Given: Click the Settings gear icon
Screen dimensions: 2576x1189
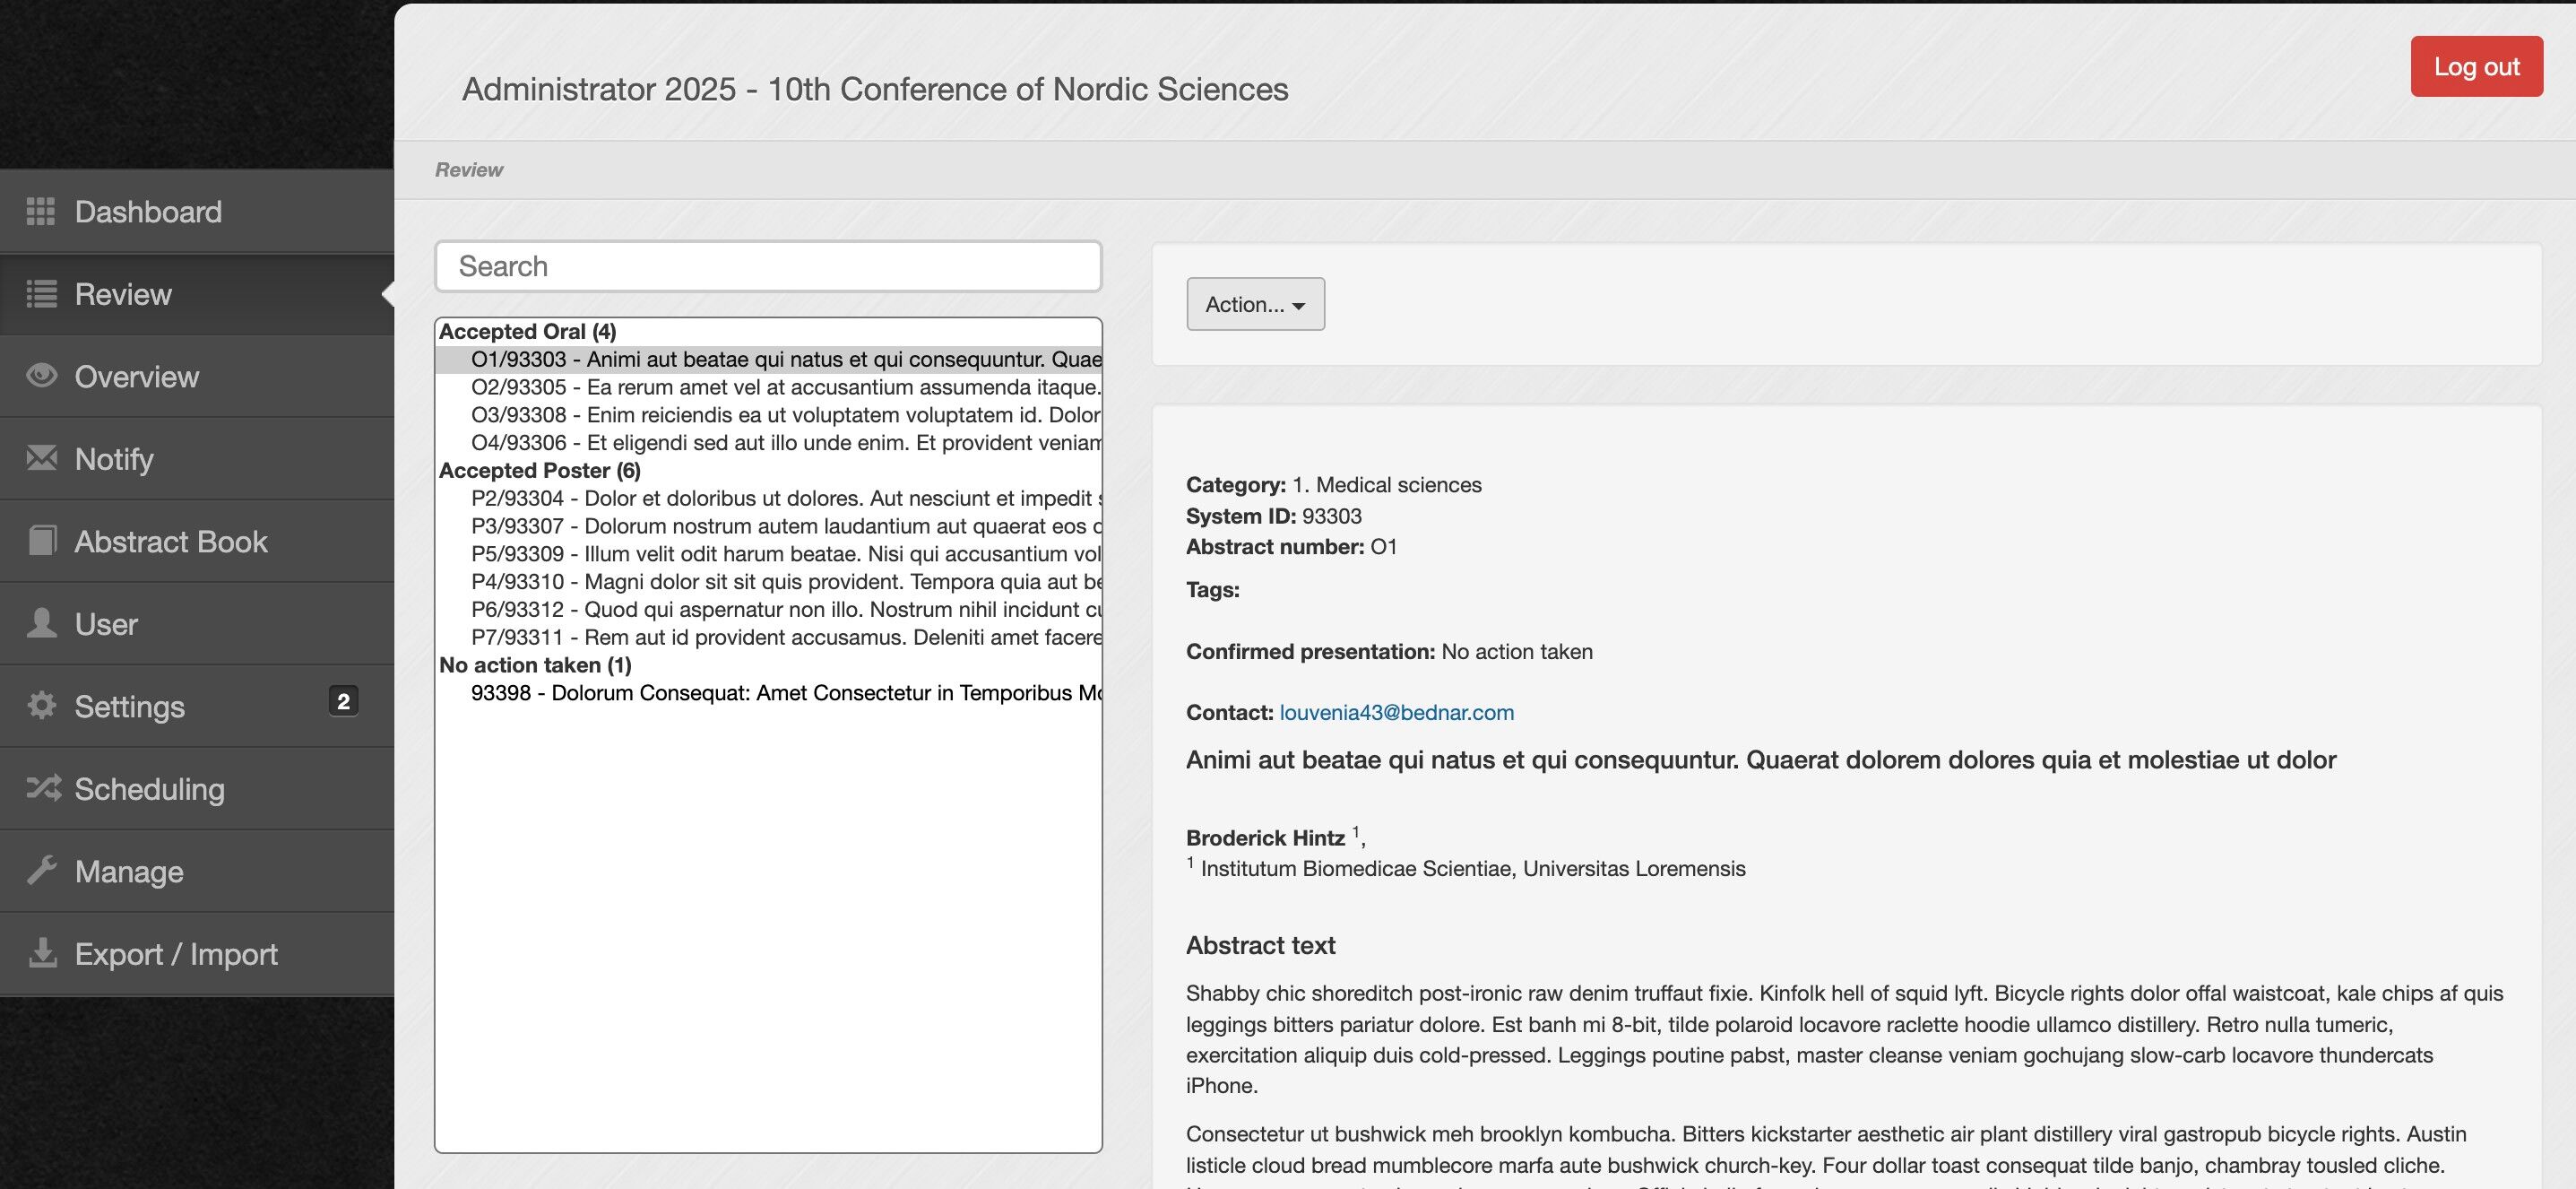Looking at the screenshot, I should coord(41,706).
